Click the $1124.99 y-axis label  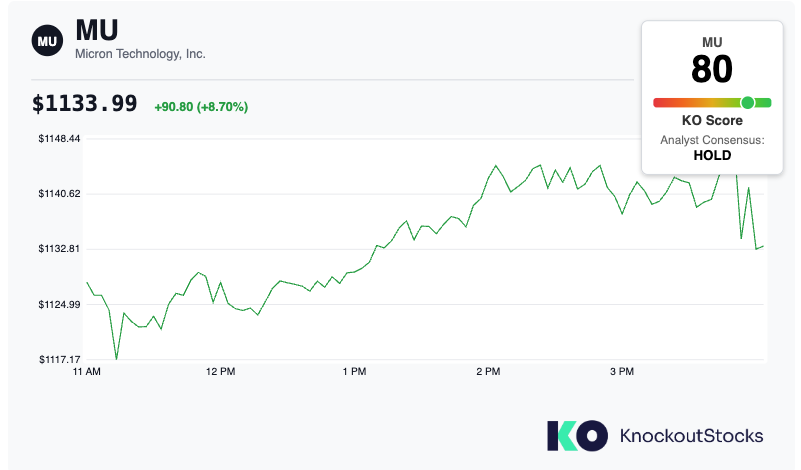[59, 304]
